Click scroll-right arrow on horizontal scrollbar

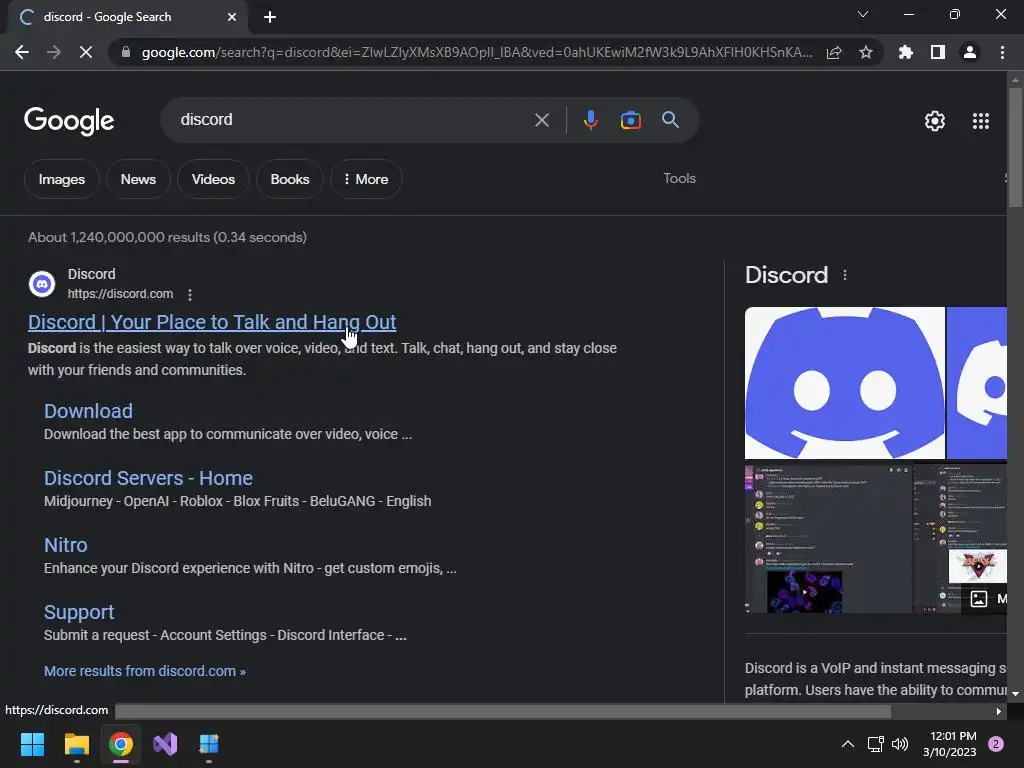[x=999, y=711]
